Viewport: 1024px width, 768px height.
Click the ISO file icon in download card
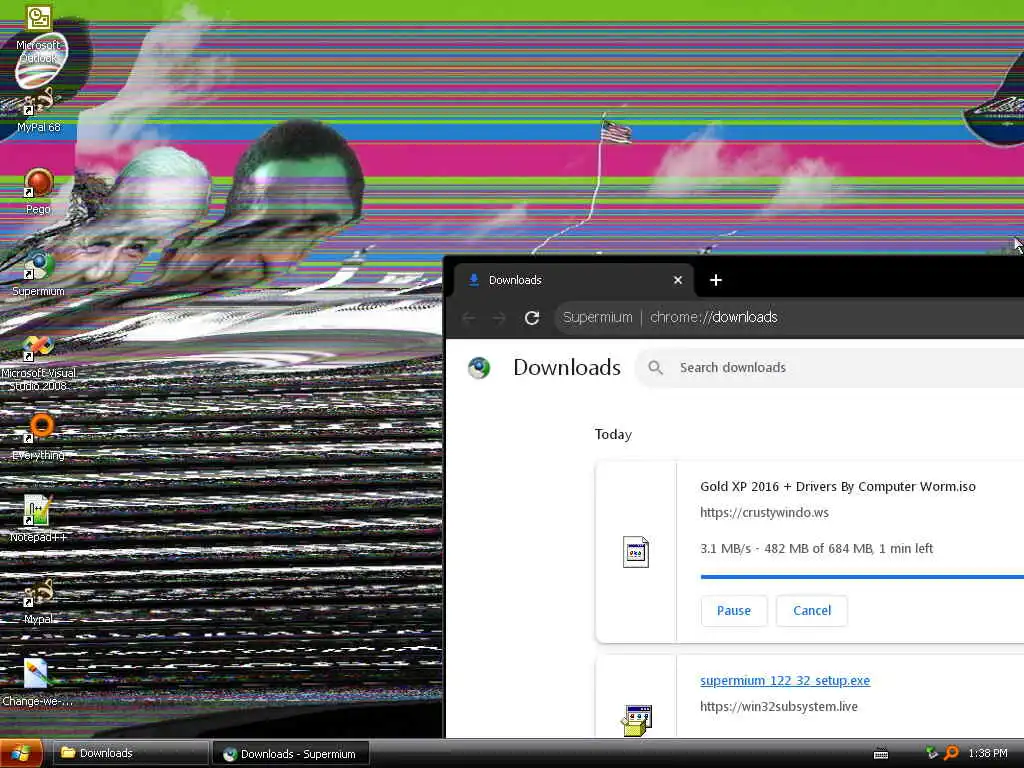tap(635, 552)
